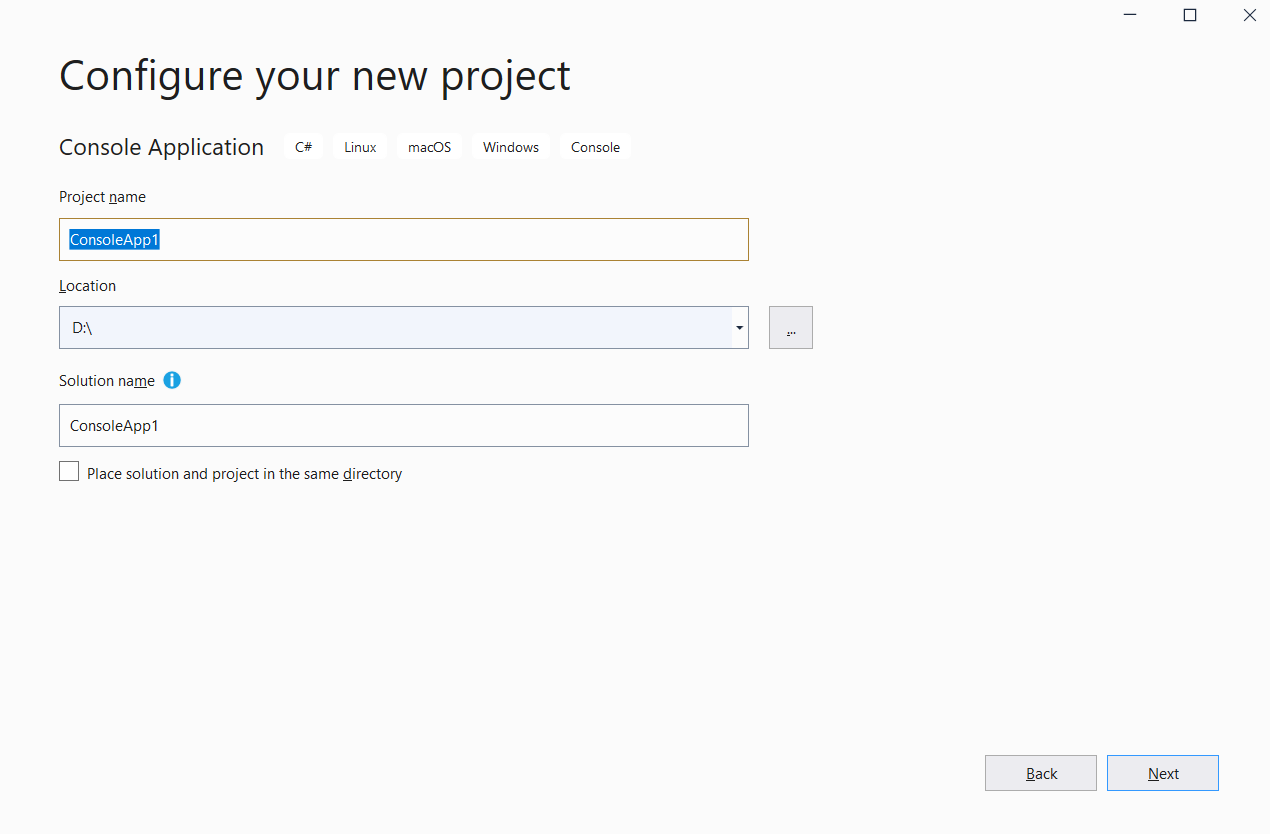Click the "Project name" field label
The height and width of the screenshot is (834, 1270).
[x=102, y=197]
